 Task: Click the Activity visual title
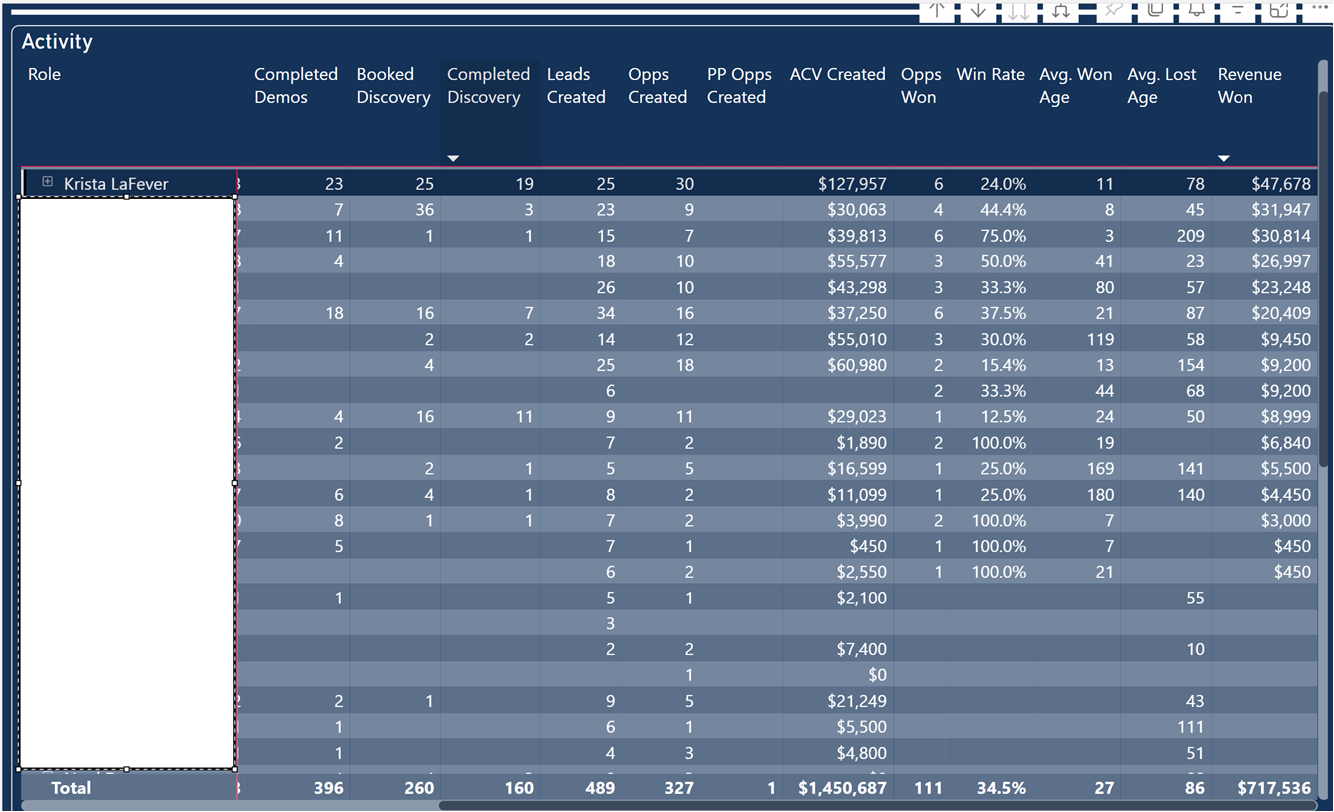(x=57, y=41)
